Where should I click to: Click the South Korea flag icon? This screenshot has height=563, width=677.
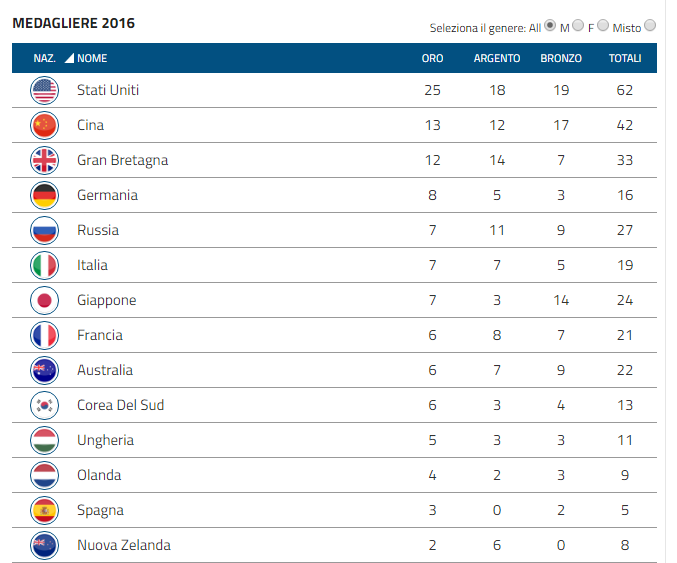coord(44,406)
